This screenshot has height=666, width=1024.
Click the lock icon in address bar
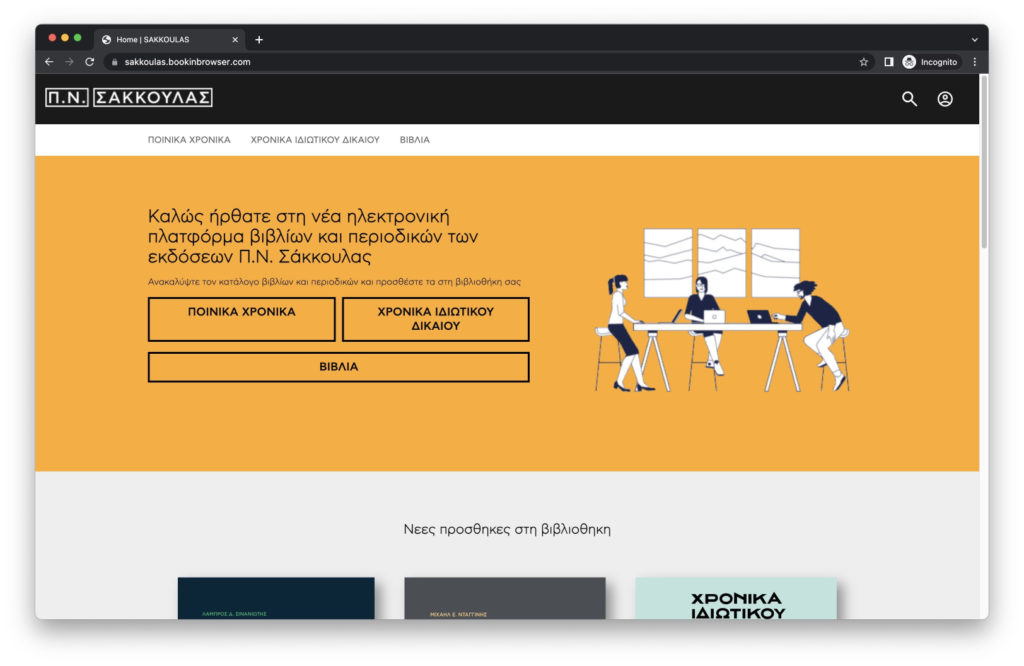[x=114, y=62]
